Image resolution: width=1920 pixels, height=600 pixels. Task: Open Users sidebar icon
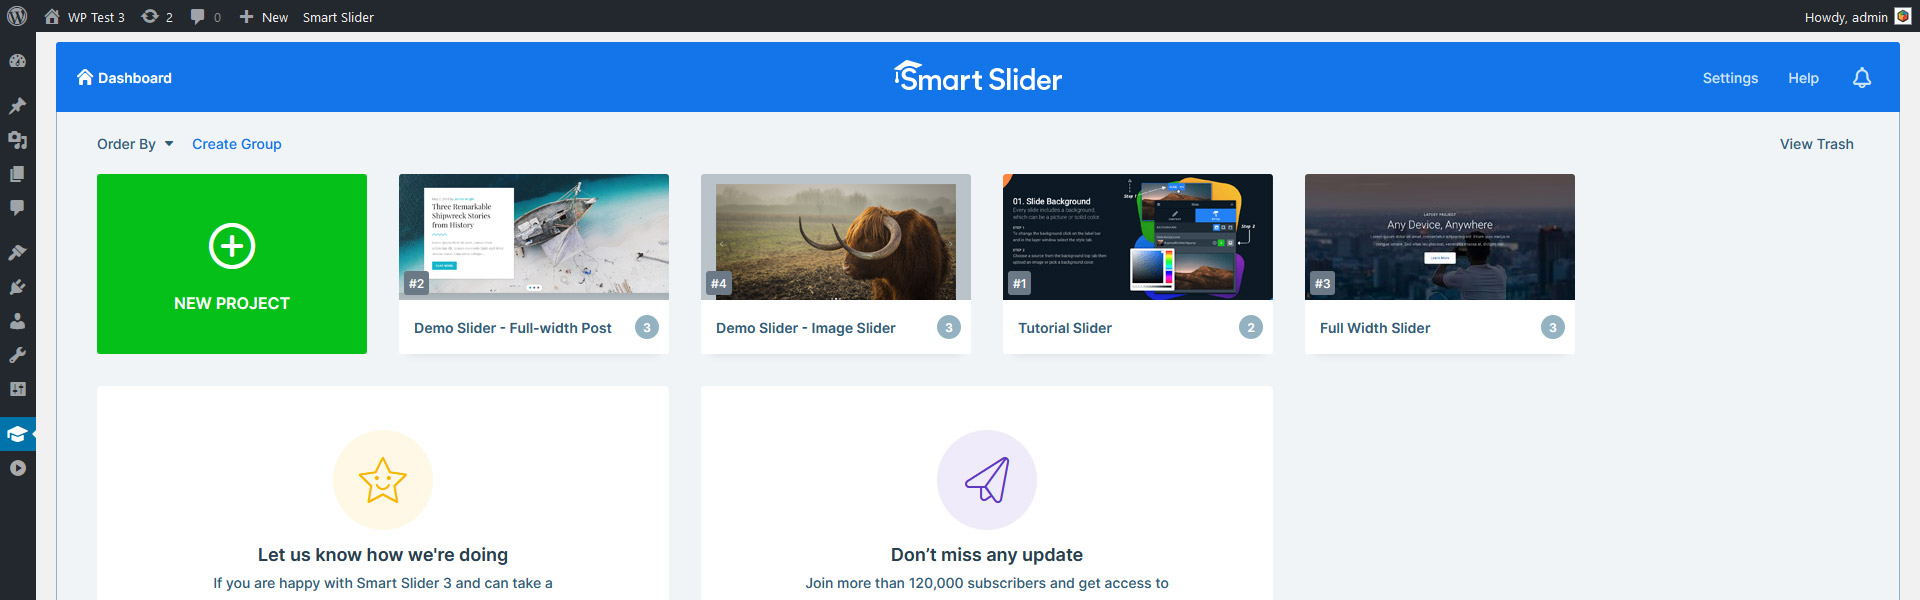click(17, 321)
